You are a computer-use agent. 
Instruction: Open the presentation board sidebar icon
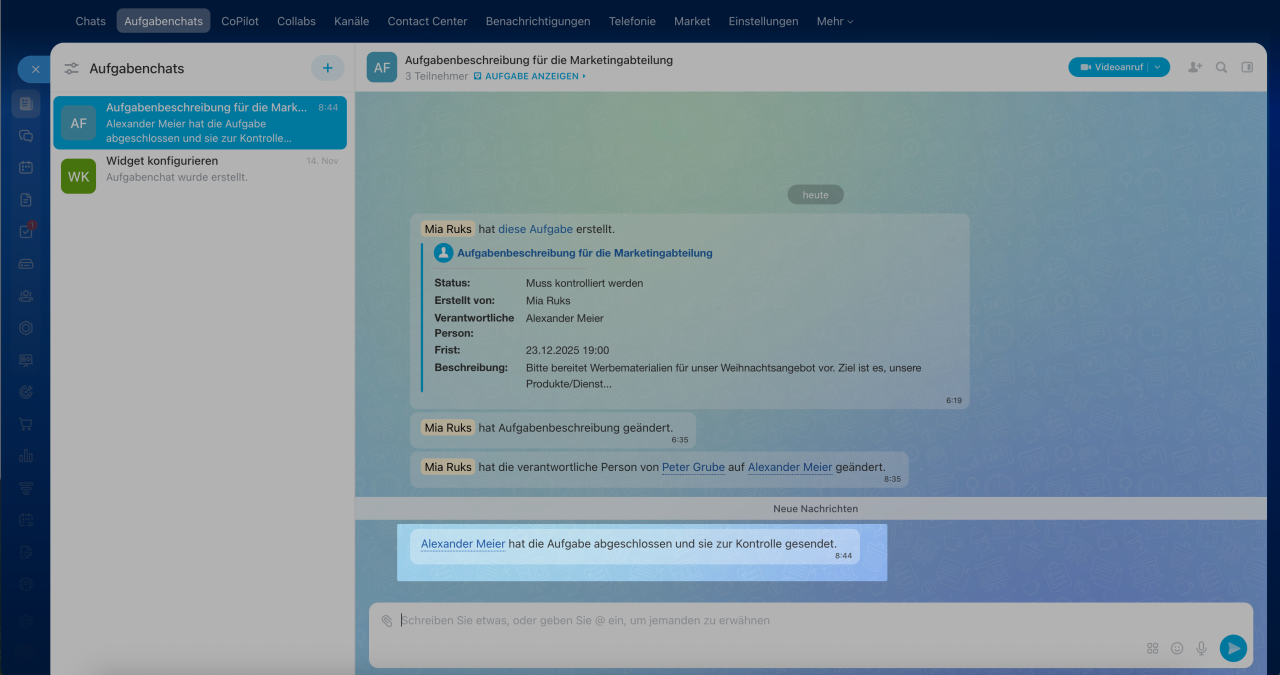pos(26,359)
